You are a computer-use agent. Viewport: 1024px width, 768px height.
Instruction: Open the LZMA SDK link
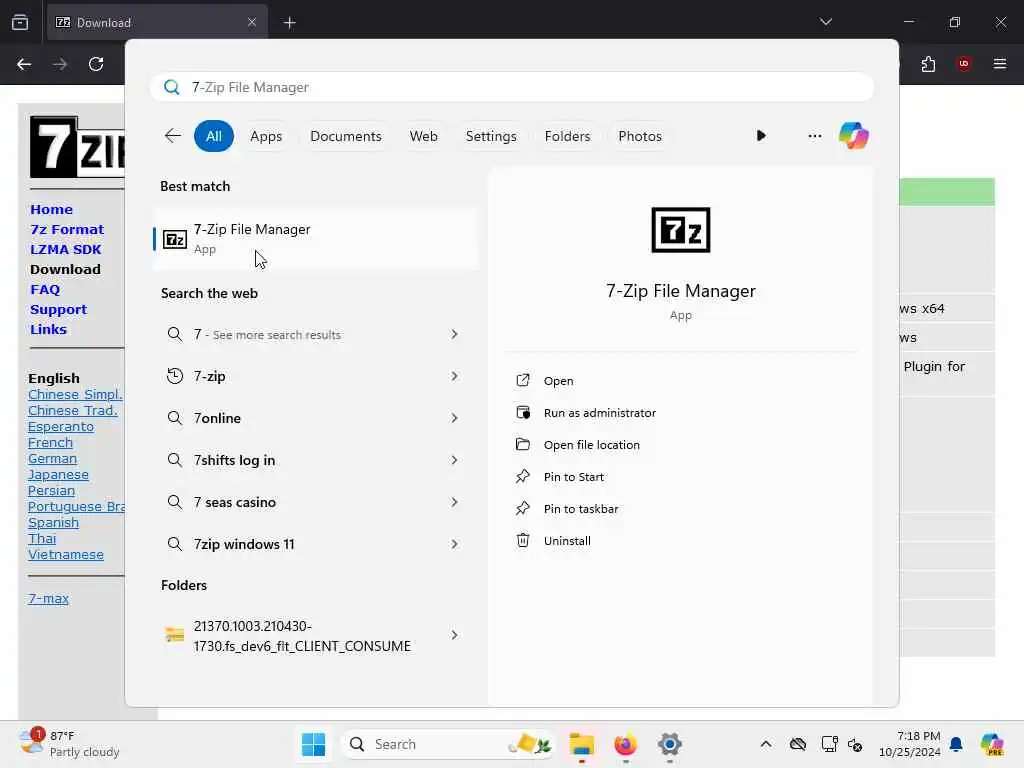point(65,249)
